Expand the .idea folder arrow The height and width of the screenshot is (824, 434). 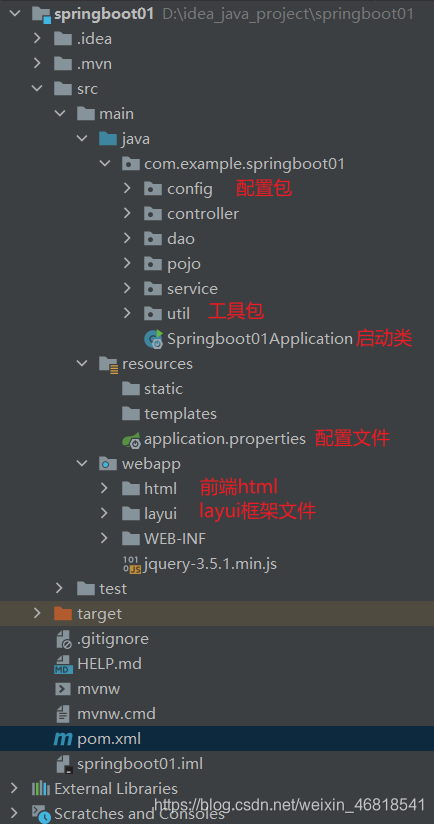37,39
